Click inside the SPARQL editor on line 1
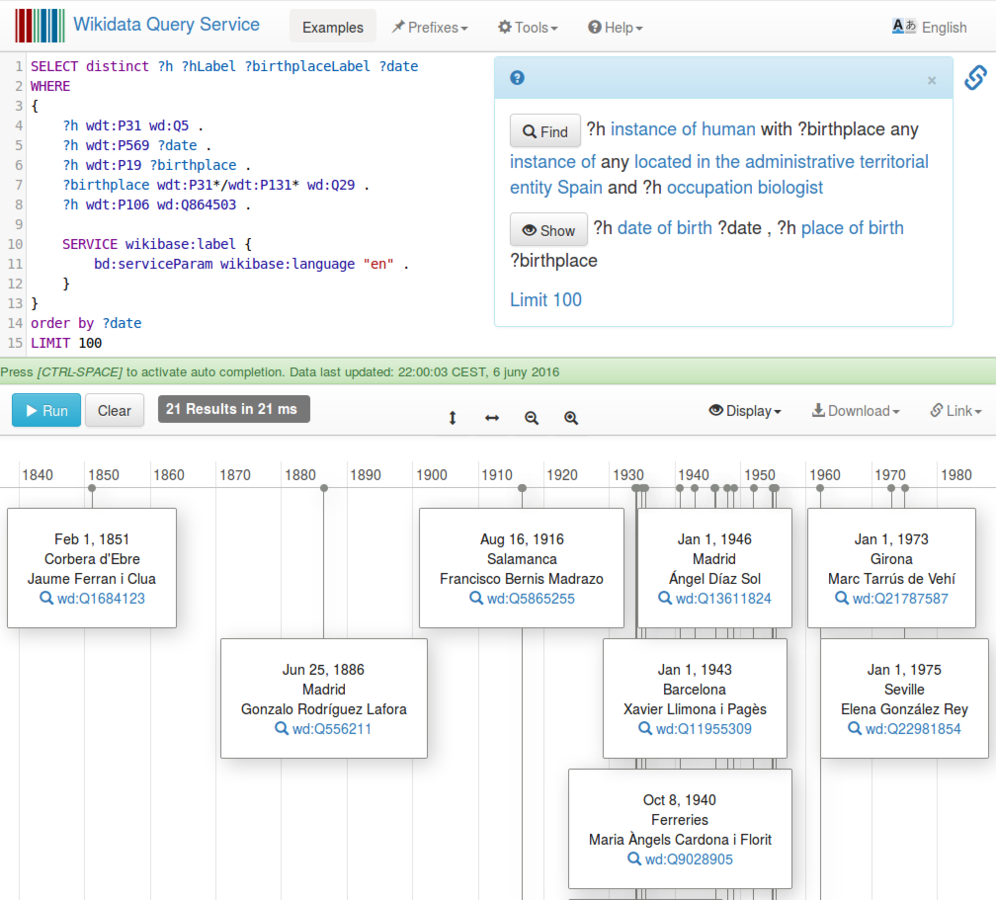This screenshot has height=900, width=996. [224, 66]
